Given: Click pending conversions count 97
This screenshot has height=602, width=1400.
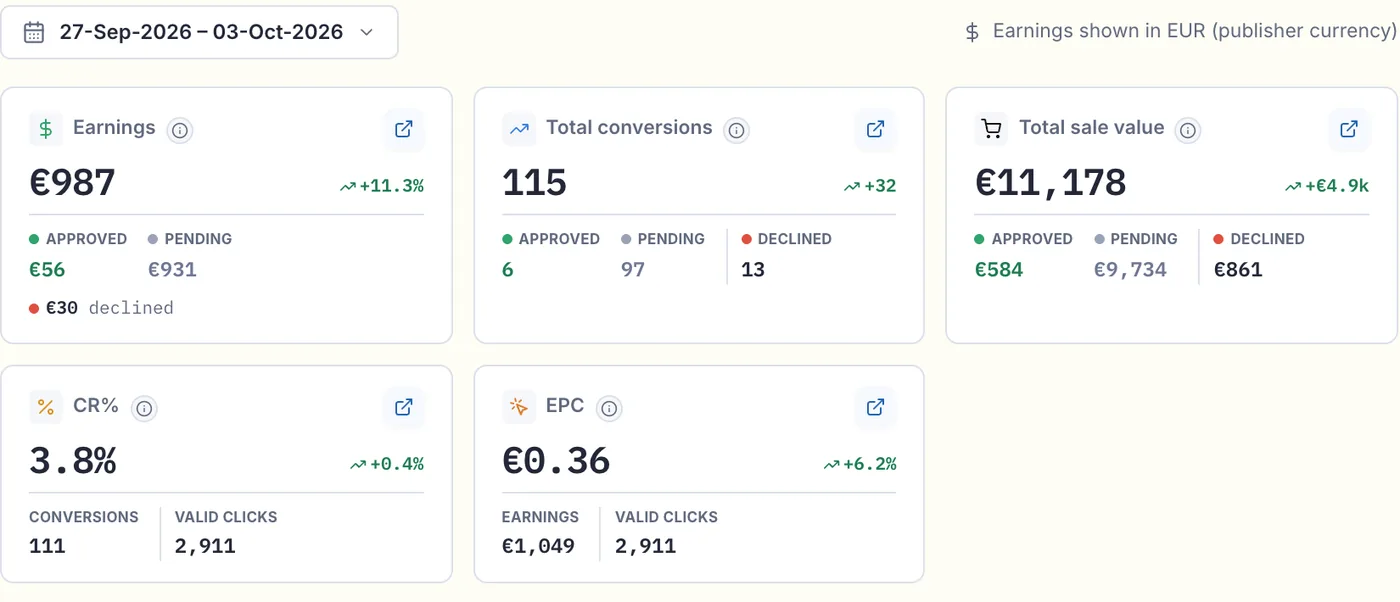Looking at the screenshot, I should click(633, 269).
